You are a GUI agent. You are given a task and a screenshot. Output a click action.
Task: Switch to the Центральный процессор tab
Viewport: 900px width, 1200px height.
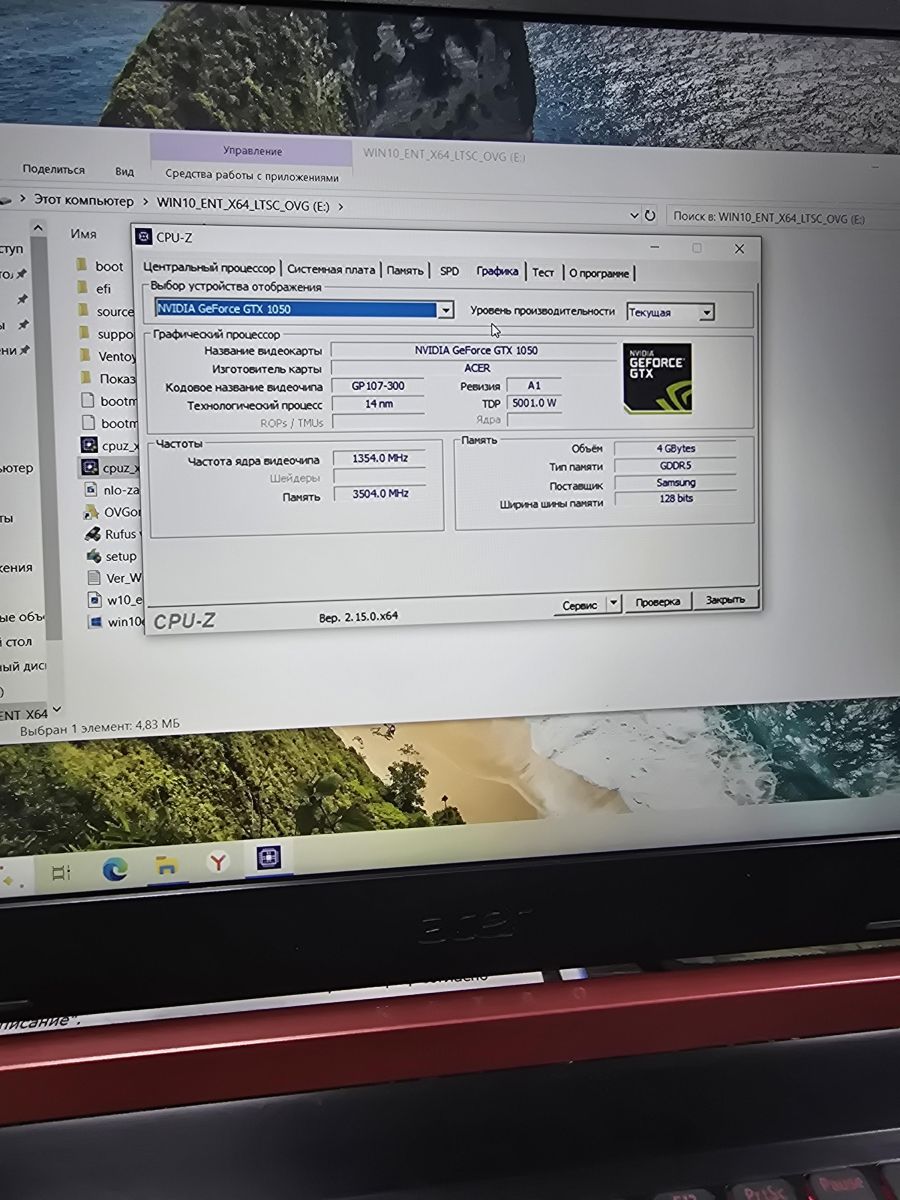pos(208,268)
